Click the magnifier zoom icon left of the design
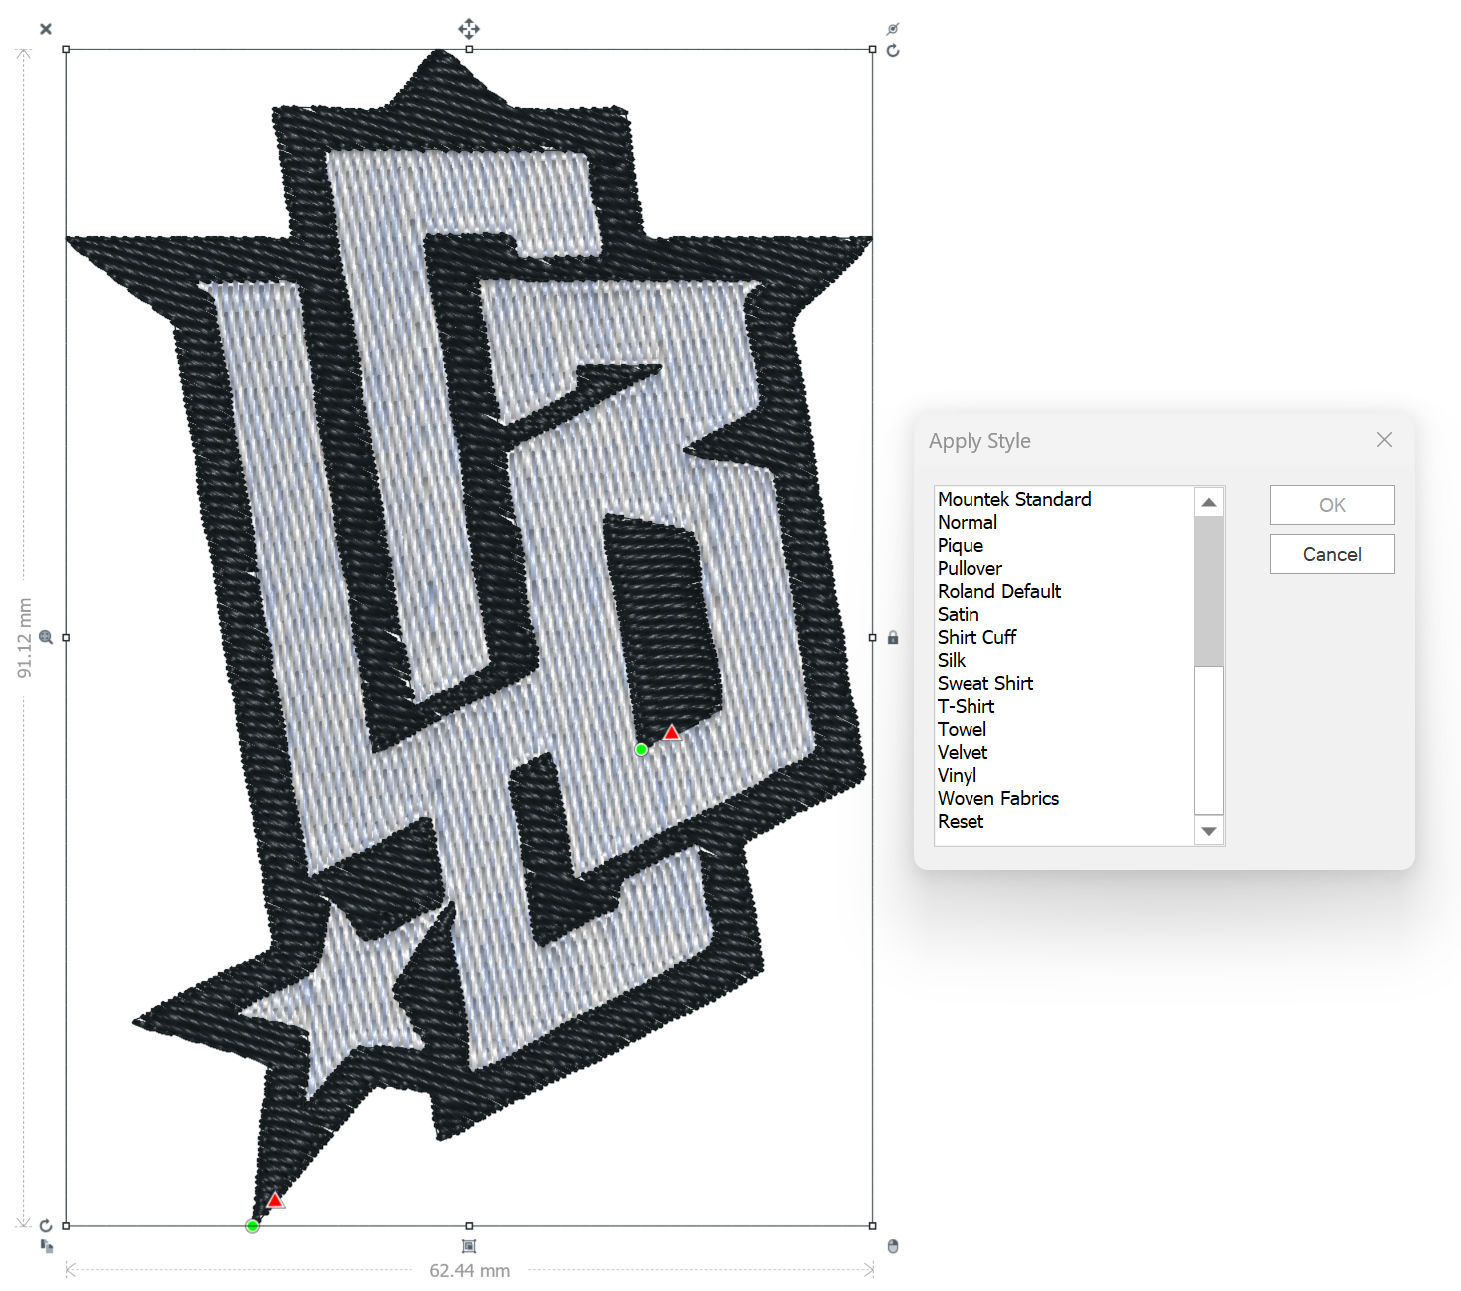Viewport: 1461px width, 1291px height. click(46, 637)
